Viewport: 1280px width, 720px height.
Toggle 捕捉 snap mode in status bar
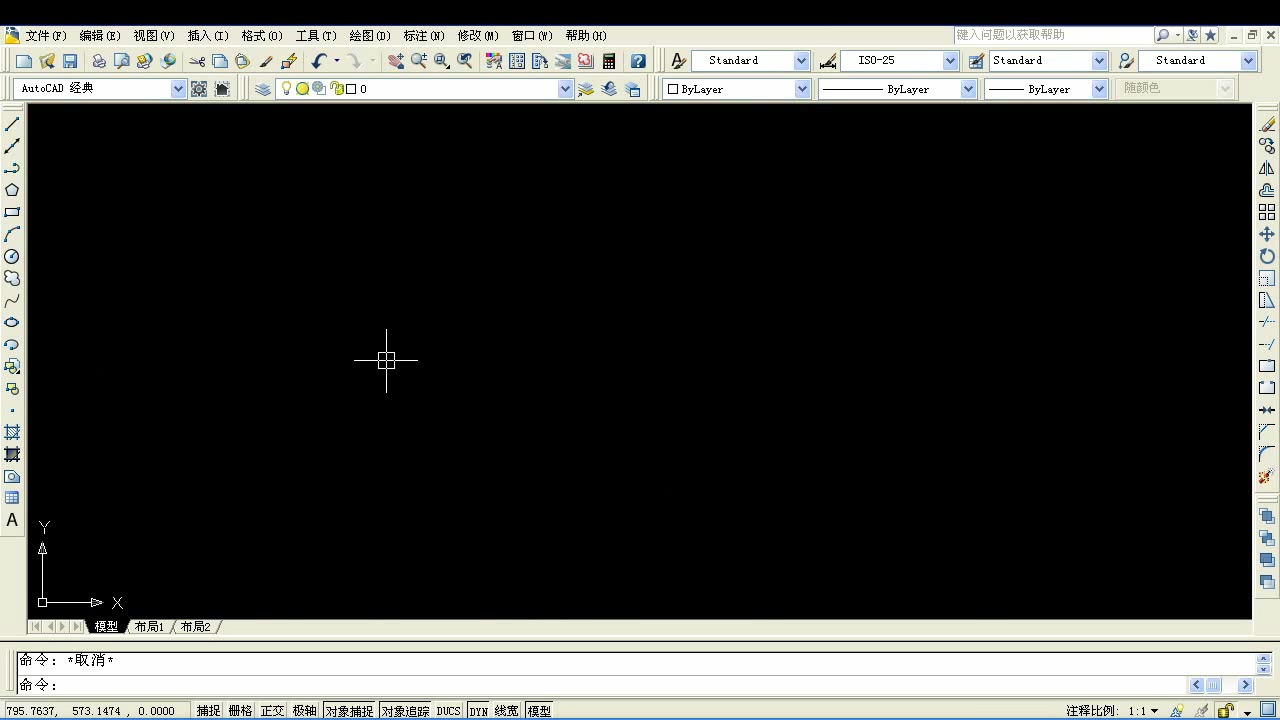(x=208, y=711)
